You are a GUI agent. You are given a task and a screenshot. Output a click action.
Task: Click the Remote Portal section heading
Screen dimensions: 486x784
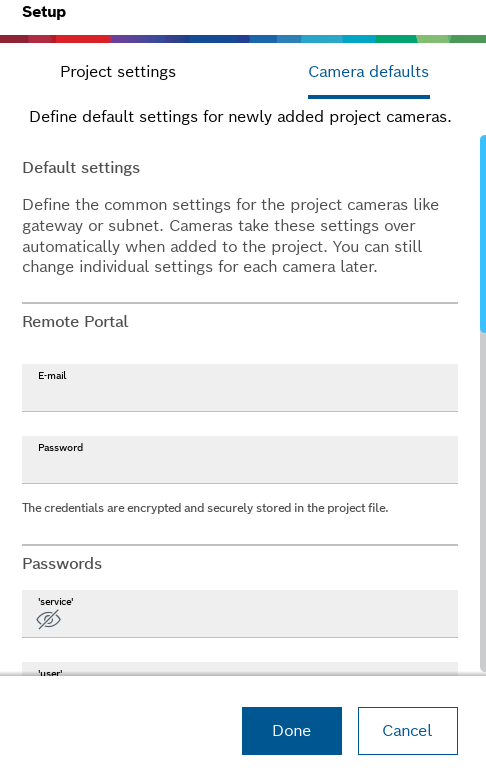point(76,322)
